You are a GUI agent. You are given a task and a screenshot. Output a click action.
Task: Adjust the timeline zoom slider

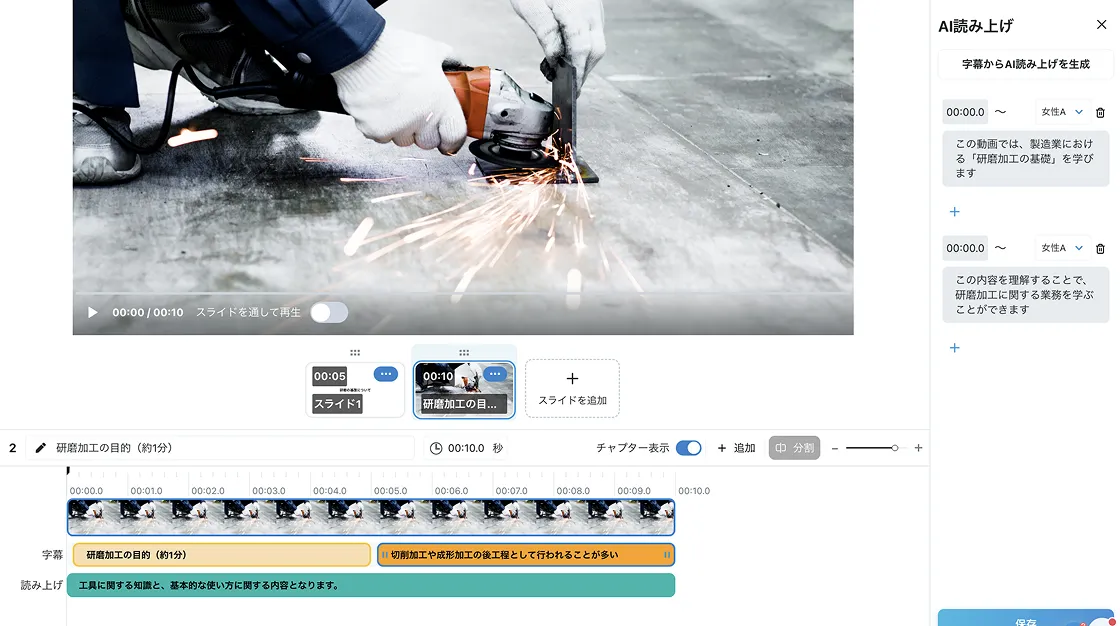tap(894, 448)
